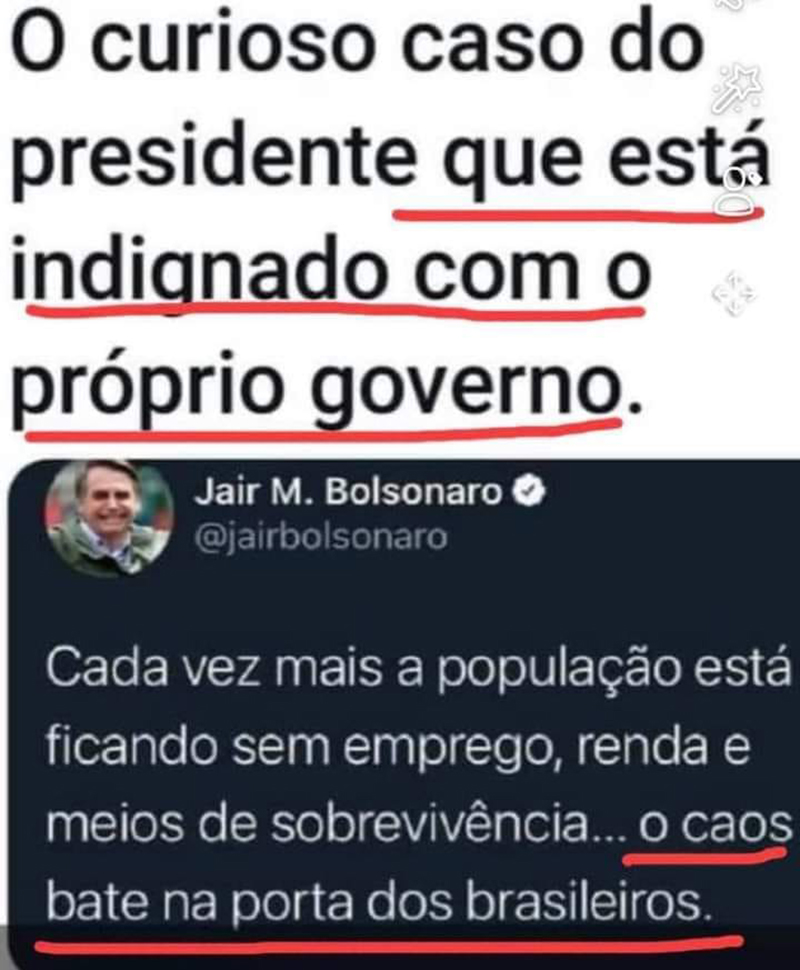
Task: Click the tweet line 'Cada vez mais a população está'
Action: [x=418, y=669]
